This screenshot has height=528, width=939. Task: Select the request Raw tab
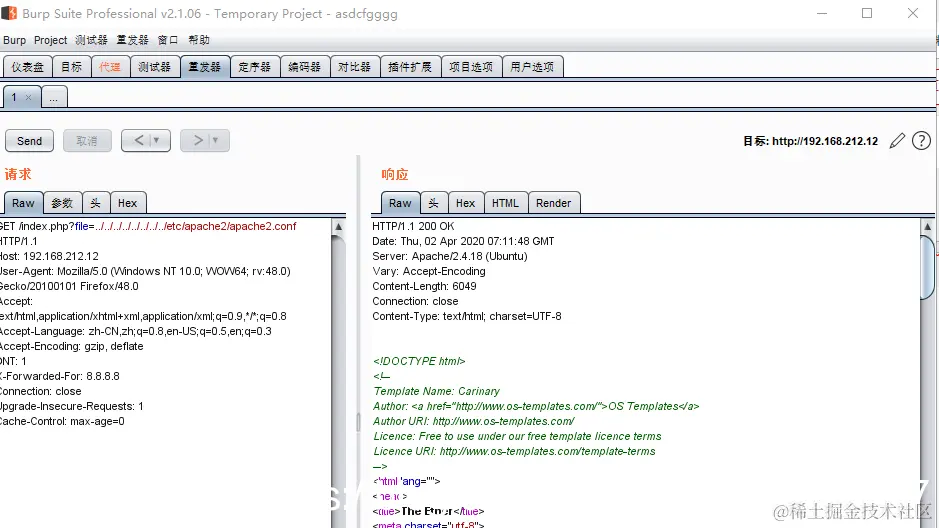point(23,203)
